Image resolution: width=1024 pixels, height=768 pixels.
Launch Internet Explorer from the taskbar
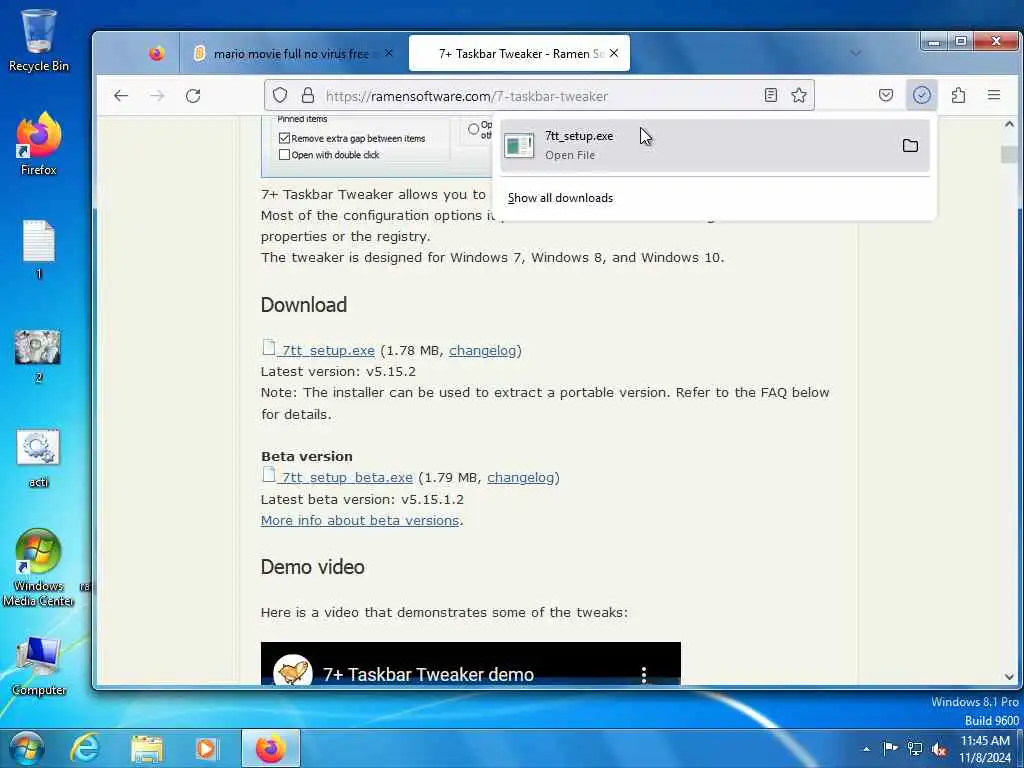click(86, 748)
